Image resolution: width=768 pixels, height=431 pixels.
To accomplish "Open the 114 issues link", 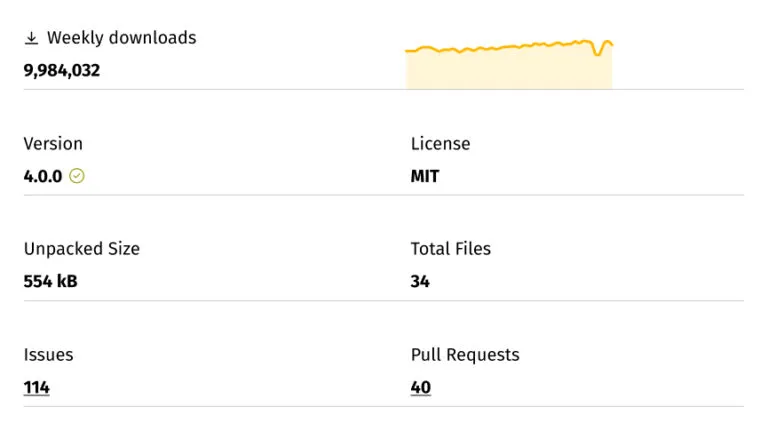I will pyautogui.click(x=37, y=387).
